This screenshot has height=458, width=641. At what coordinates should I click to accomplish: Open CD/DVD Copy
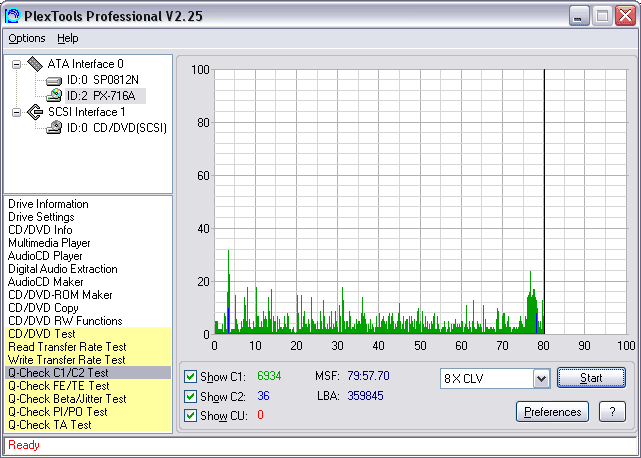point(43,308)
